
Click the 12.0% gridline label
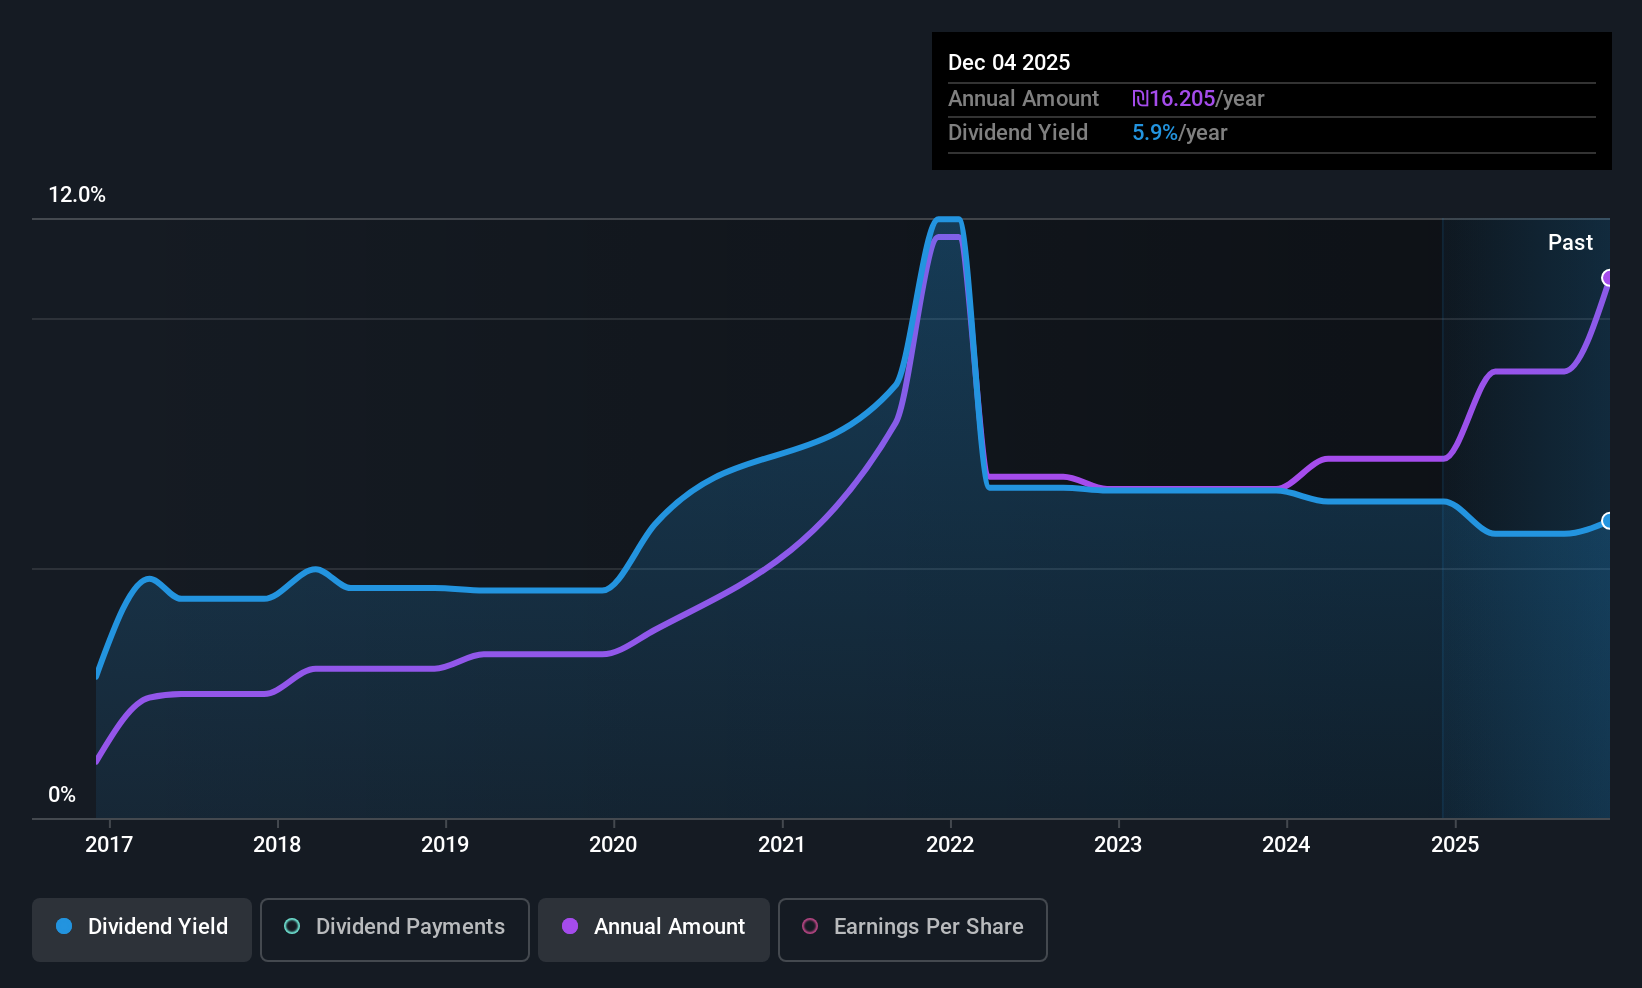click(77, 195)
